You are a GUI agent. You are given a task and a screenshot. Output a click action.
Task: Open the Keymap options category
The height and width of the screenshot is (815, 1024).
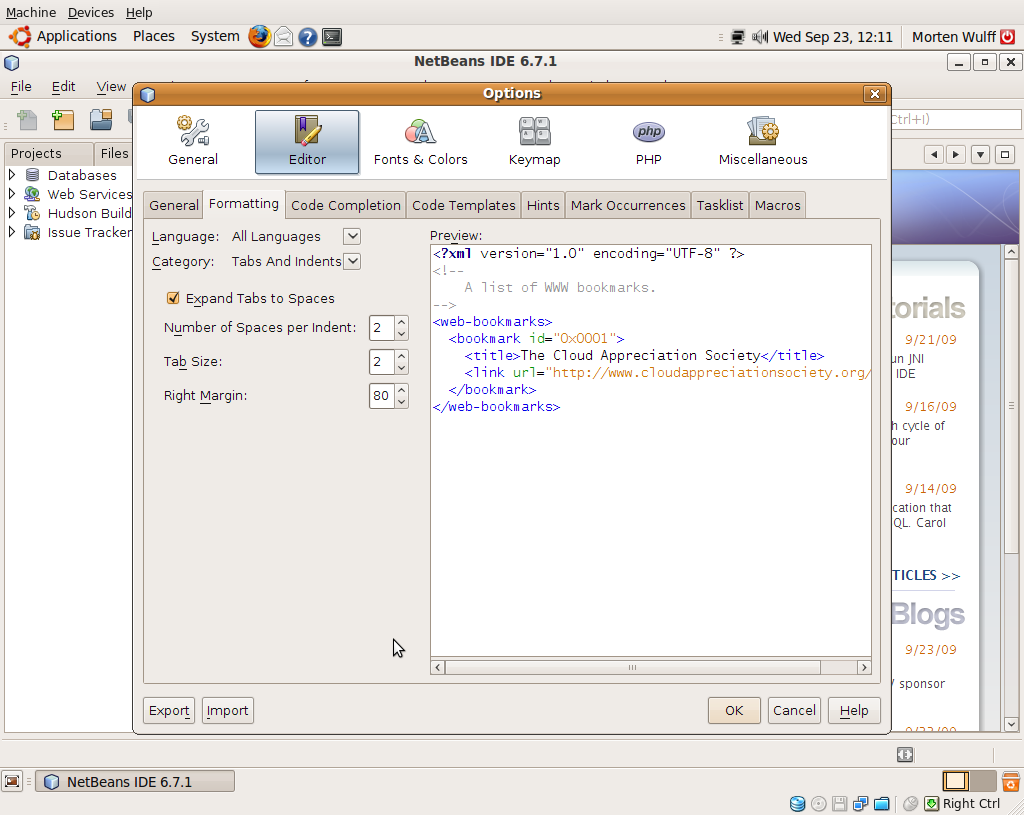point(534,142)
